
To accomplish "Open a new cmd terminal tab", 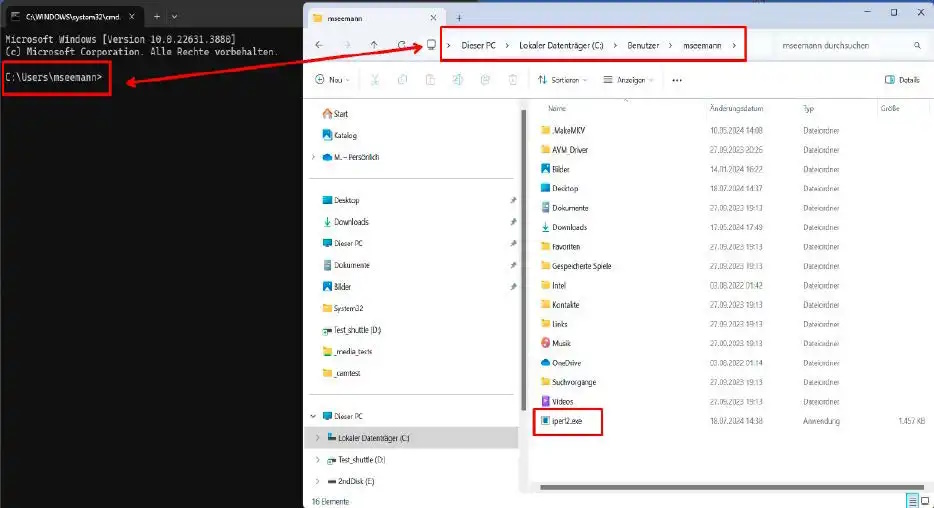I will point(156,17).
